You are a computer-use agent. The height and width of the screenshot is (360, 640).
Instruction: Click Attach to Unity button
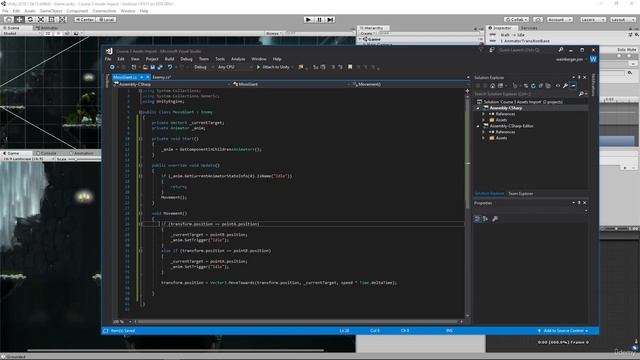(x=273, y=67)
